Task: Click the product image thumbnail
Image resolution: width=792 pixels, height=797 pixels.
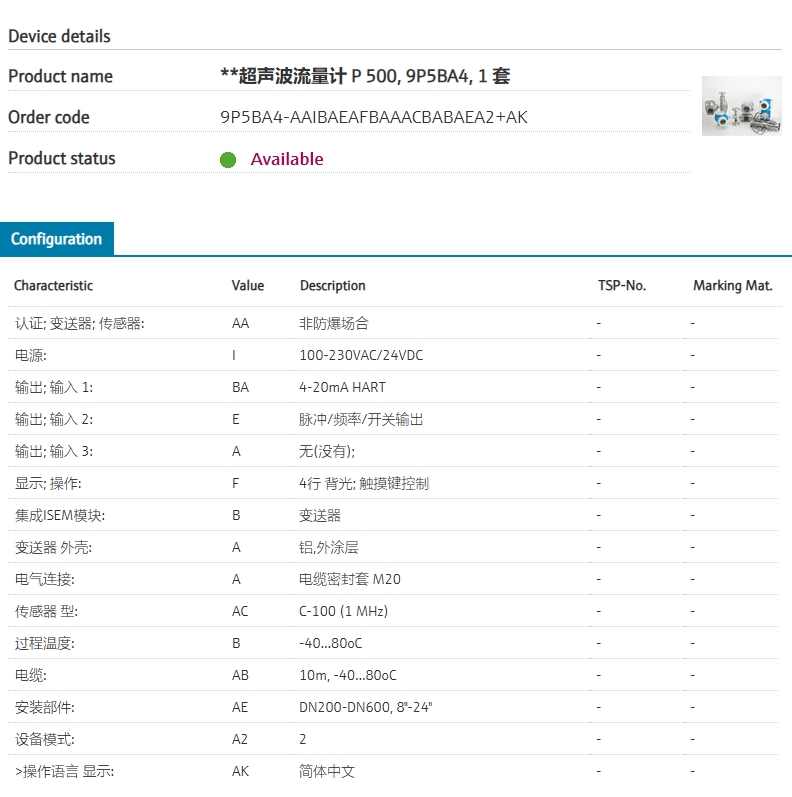Action: [x=742, y=106]
